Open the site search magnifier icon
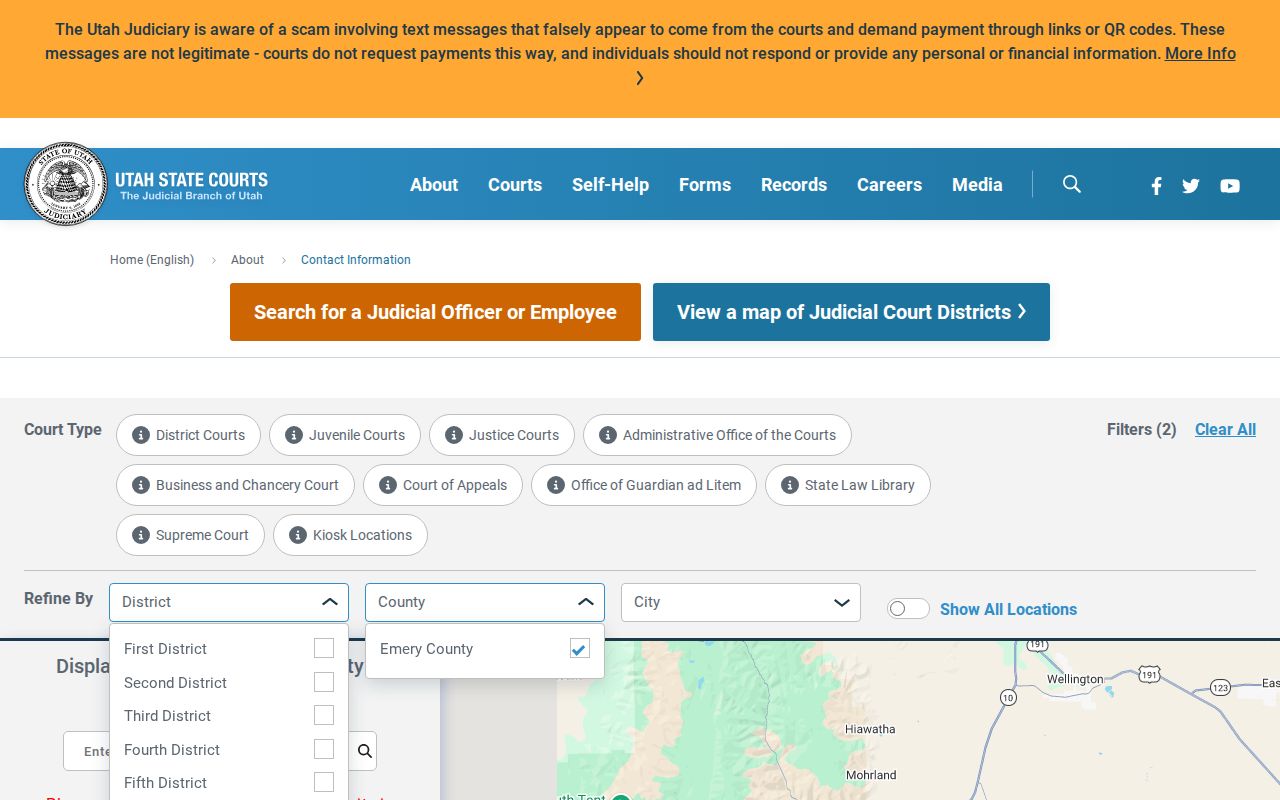This screenshot has width=1280, height=800. pos(1072,184)
